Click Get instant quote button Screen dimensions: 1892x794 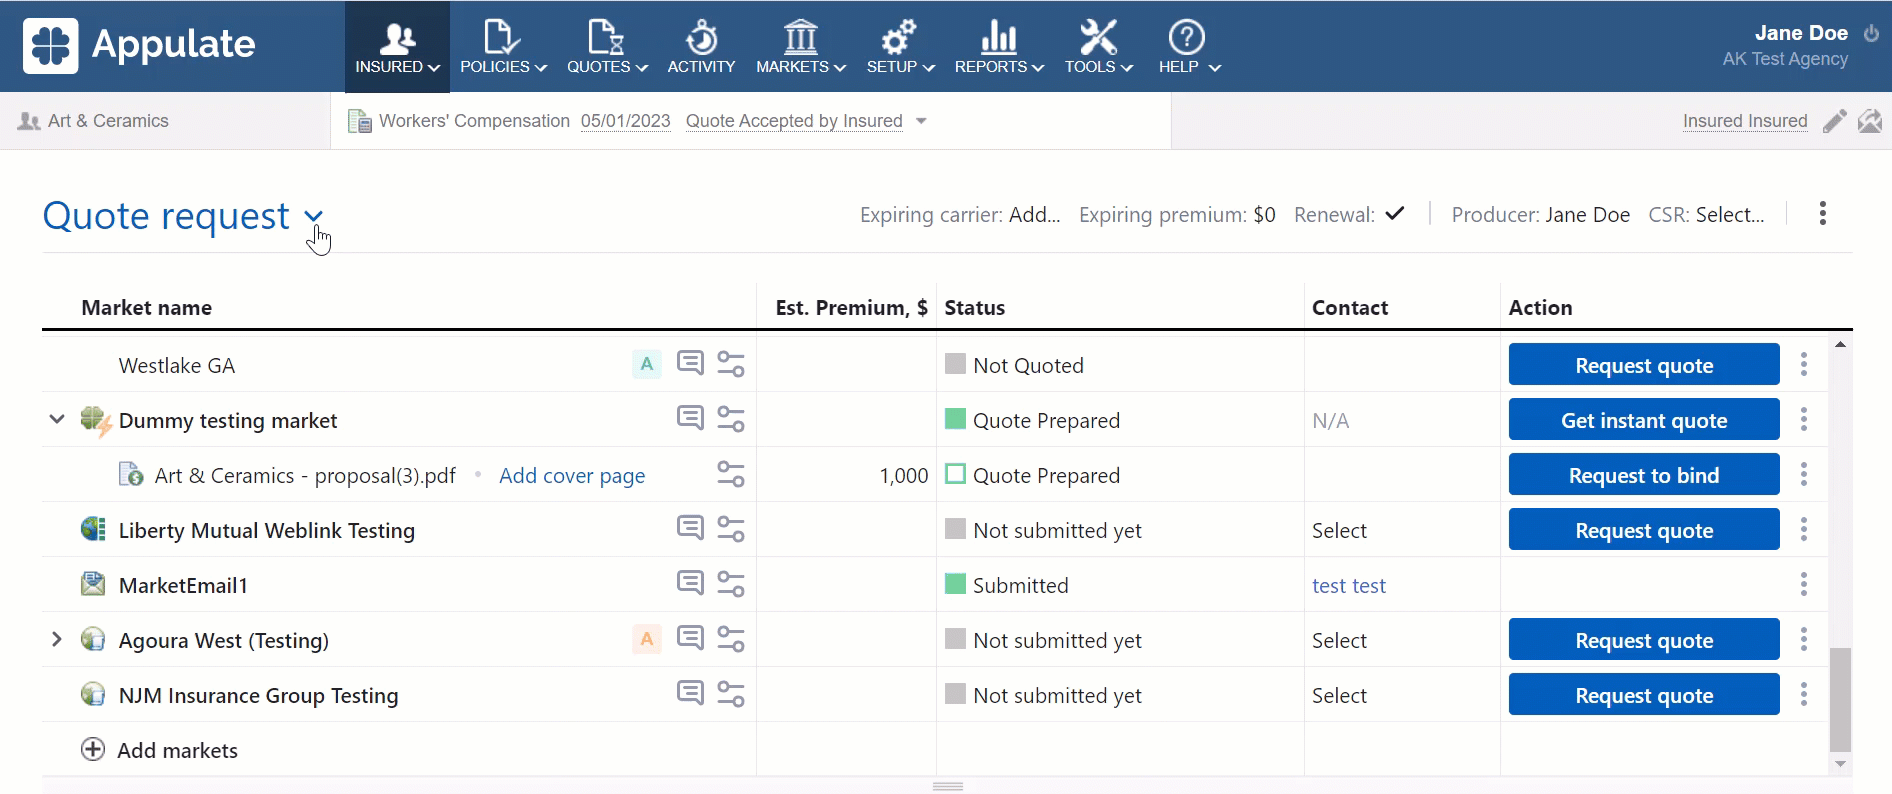click(x=1643, y=420)
